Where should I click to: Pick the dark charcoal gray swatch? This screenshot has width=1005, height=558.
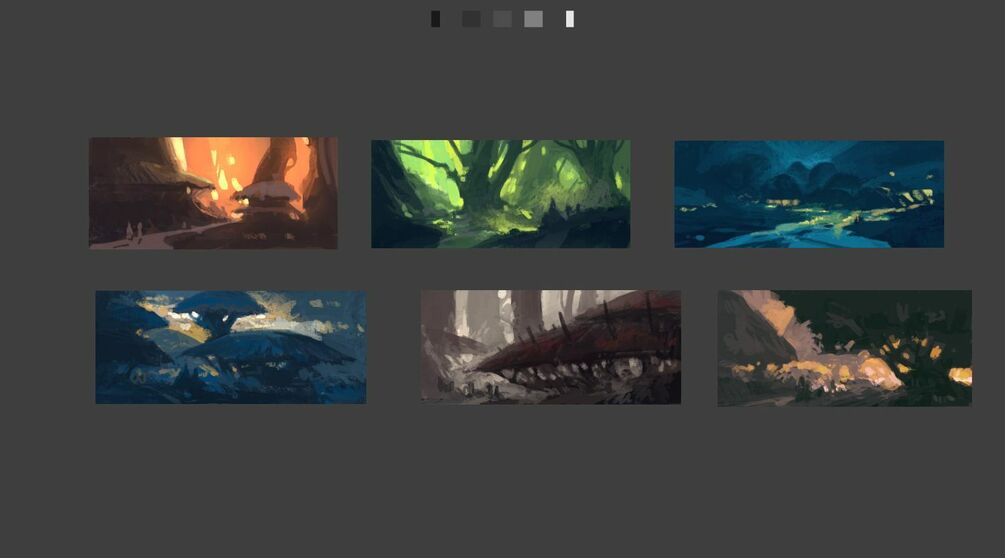pos(471,19)
